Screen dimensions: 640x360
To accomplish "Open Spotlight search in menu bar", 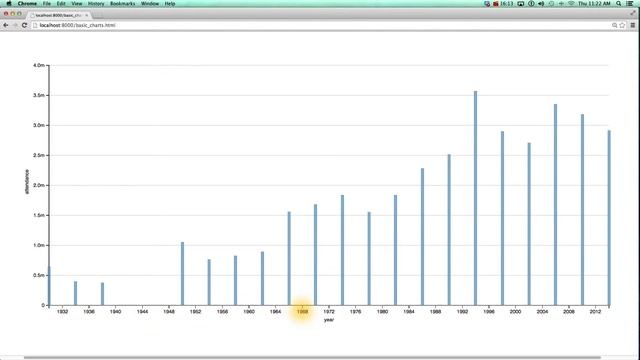I will pos(619,3).
